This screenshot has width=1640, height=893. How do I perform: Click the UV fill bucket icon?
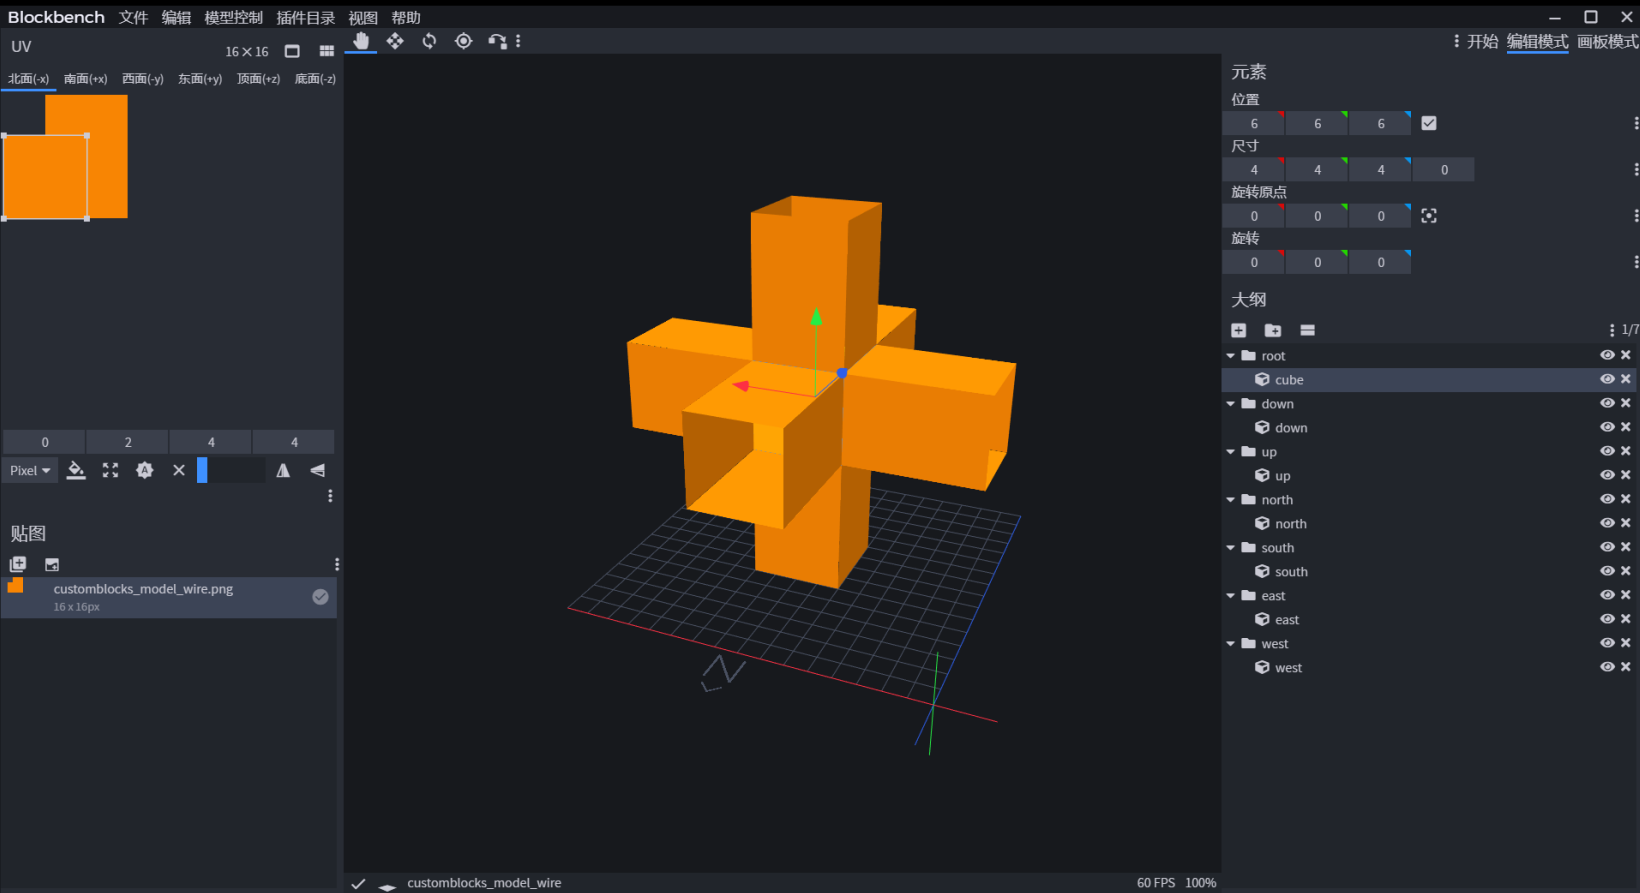76,470
